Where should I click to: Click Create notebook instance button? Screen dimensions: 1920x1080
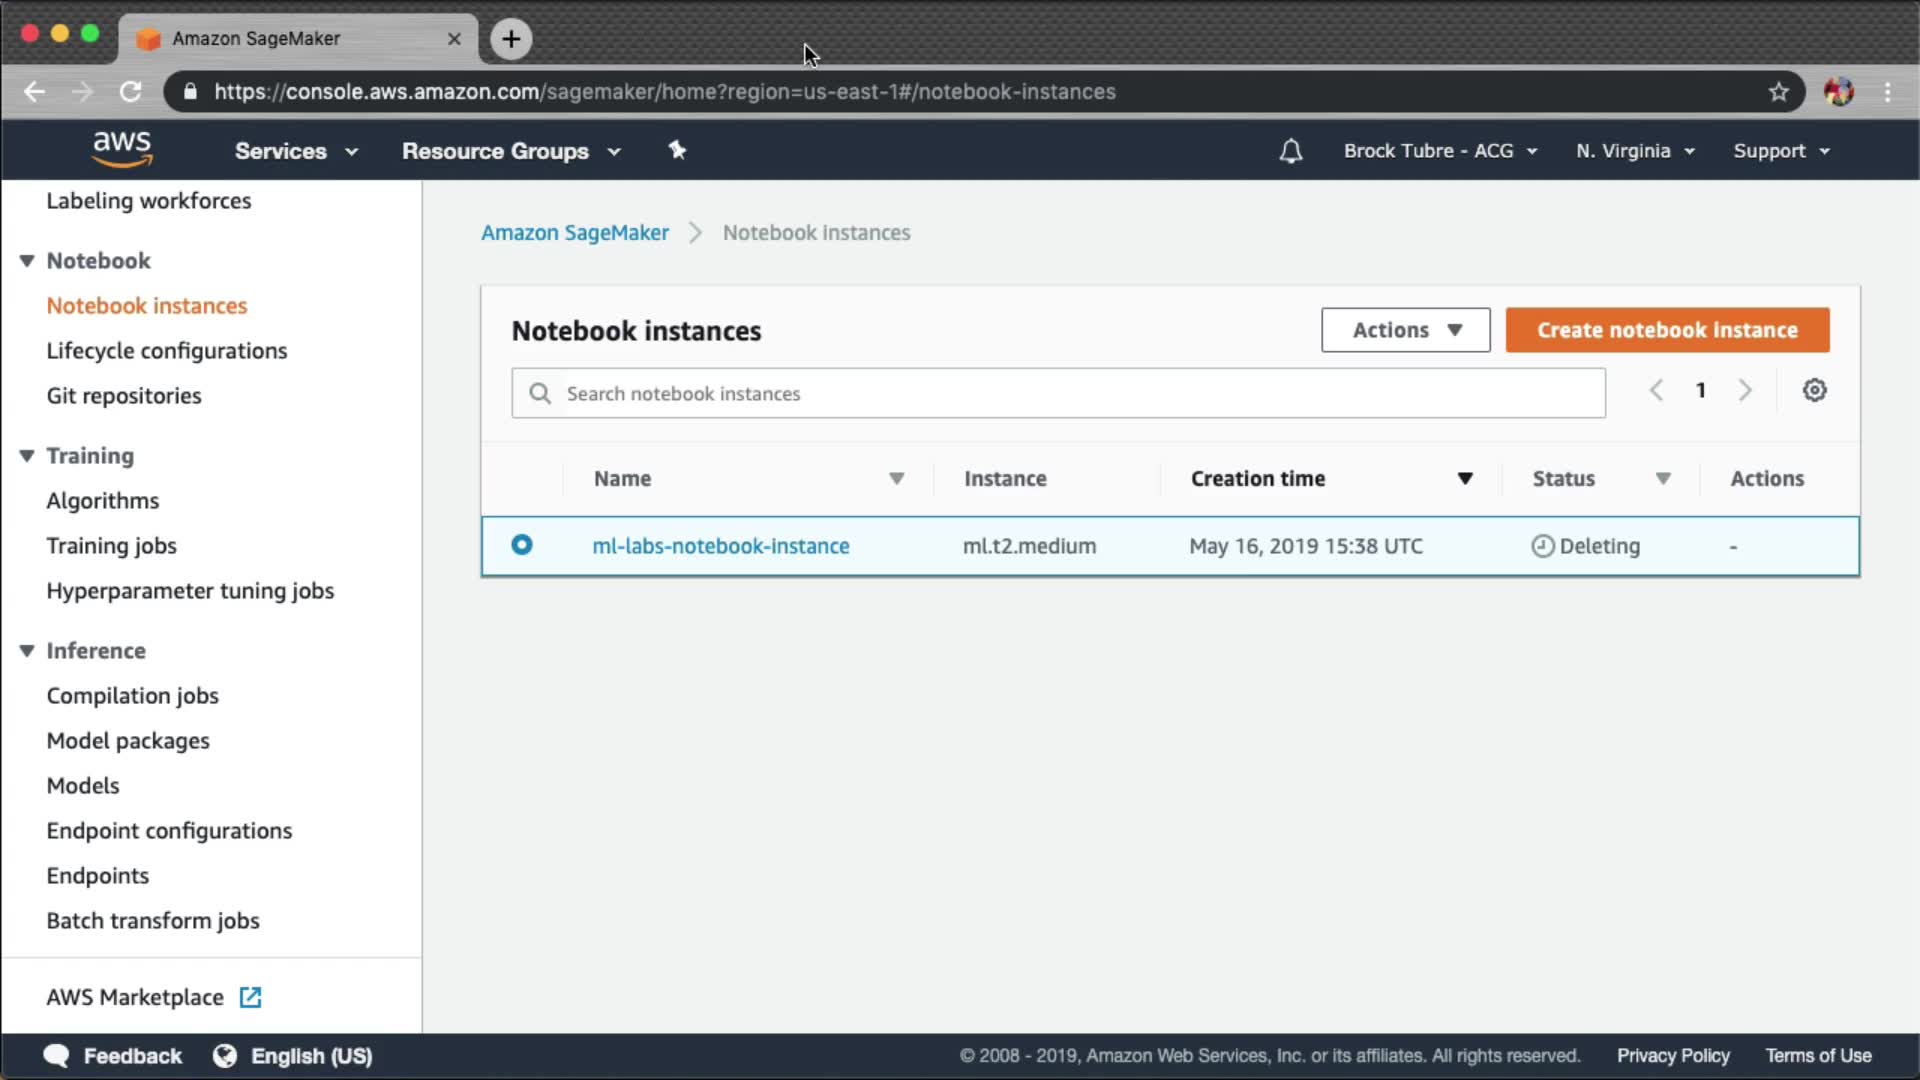(1667, 330)
